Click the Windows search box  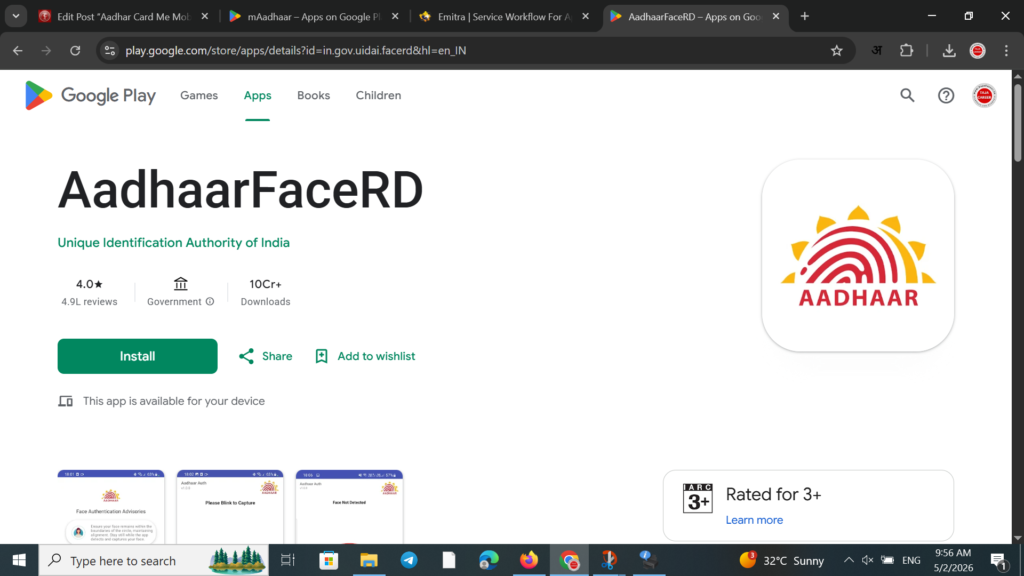pos(153,560)
